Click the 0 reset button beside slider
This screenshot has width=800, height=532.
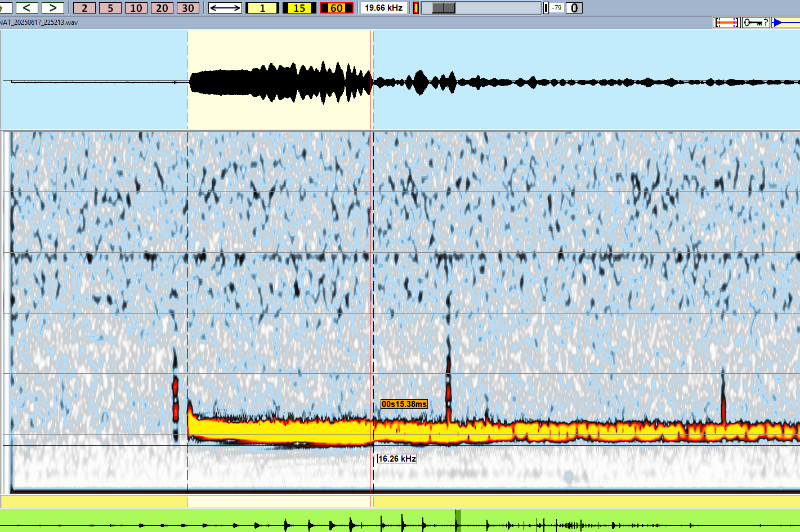point(575,8)
